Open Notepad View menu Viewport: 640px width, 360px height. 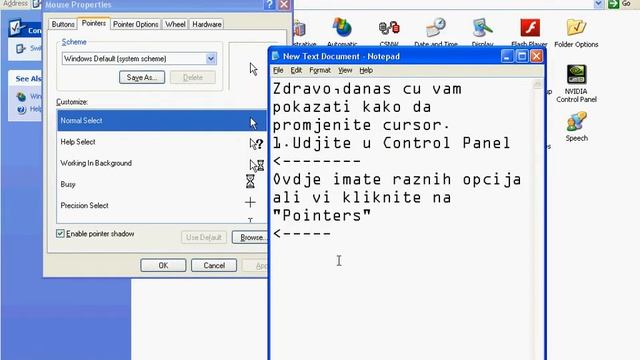(345, 70)
